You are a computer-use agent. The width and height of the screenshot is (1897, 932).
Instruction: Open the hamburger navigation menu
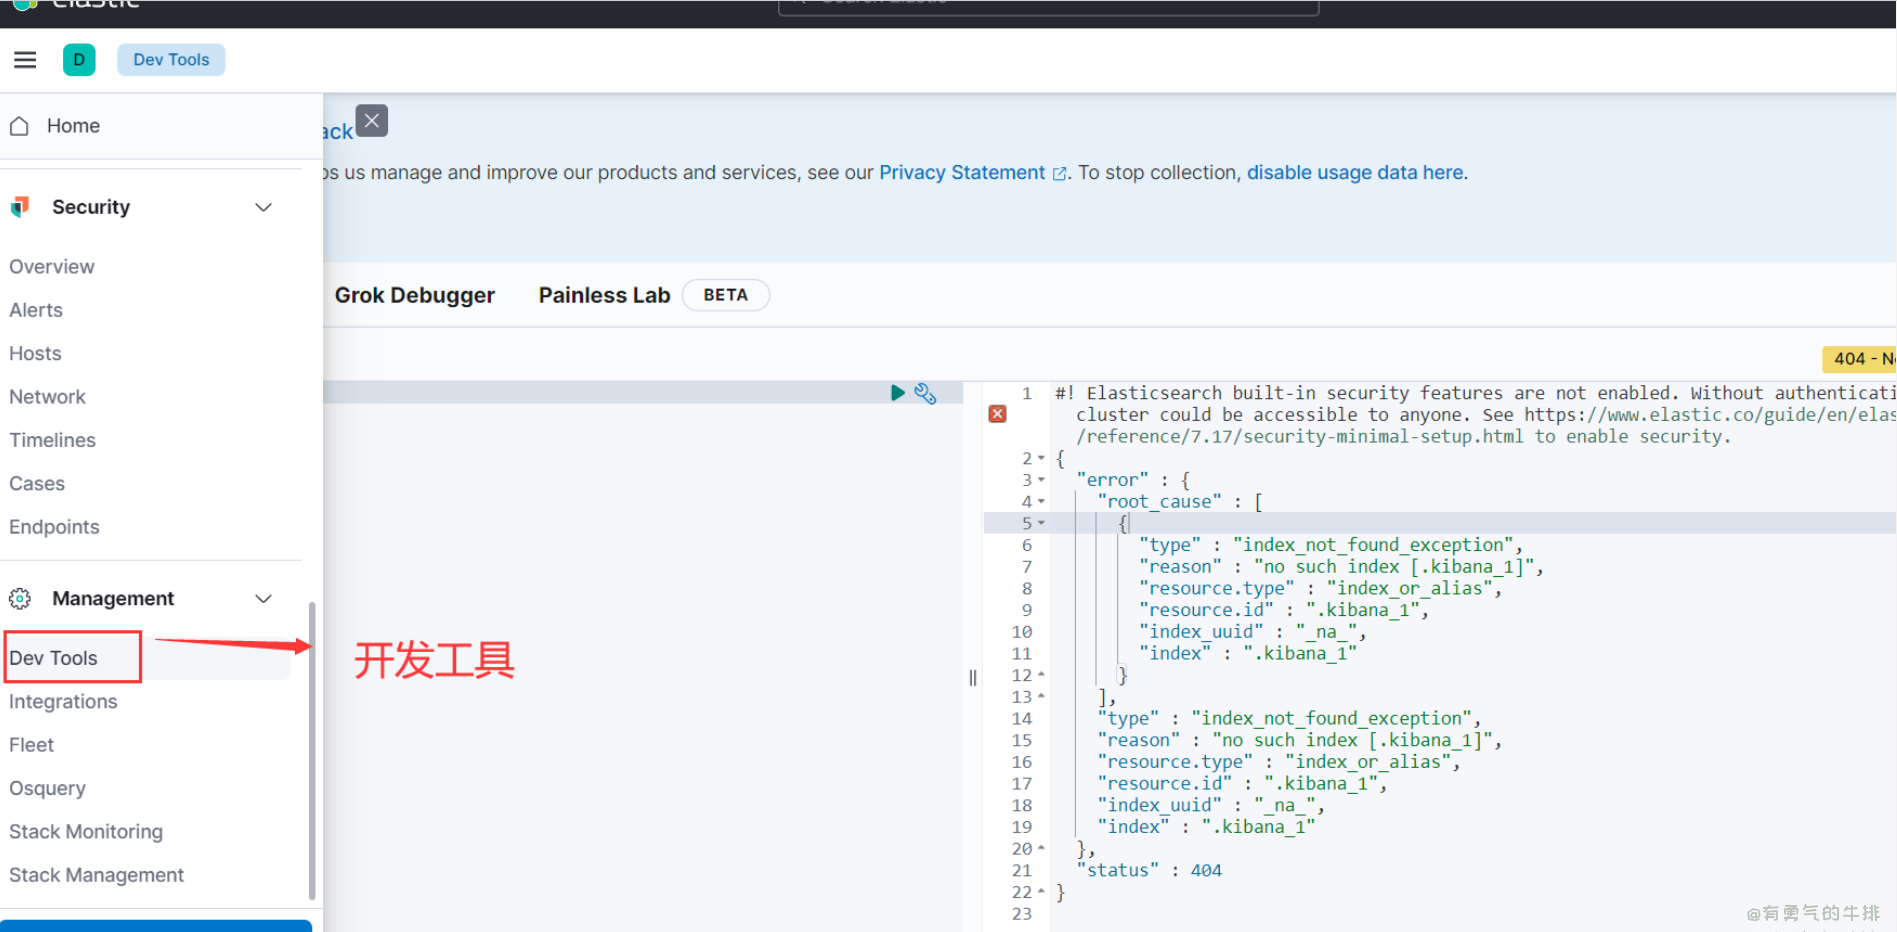click(x=25, y=60)
